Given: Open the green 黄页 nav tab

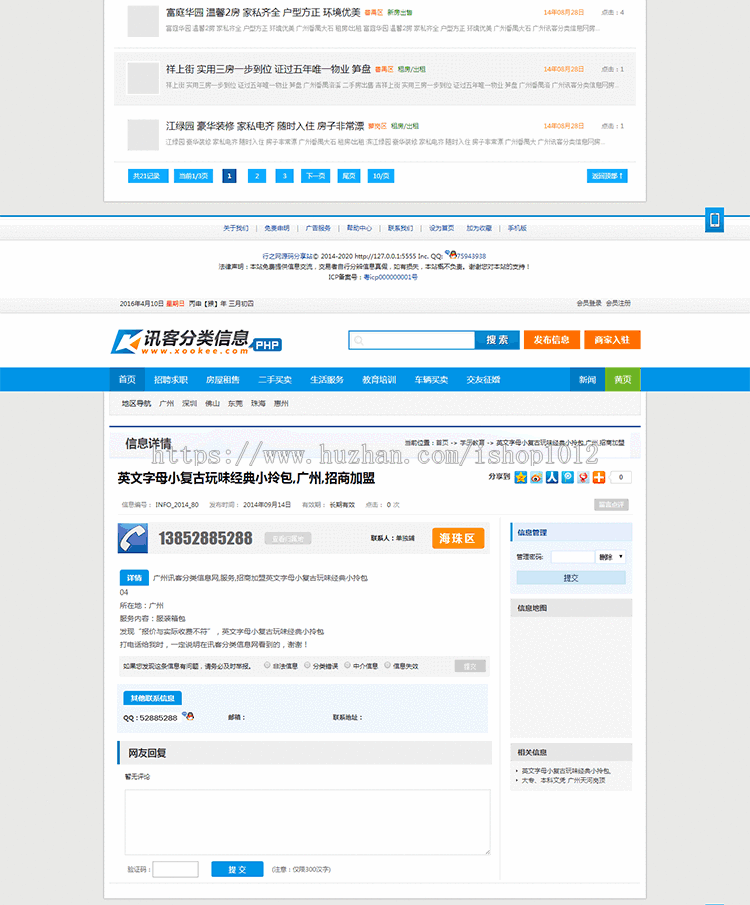Looking at the screenshot, I should pyautogui.click(x=622, y=379).
